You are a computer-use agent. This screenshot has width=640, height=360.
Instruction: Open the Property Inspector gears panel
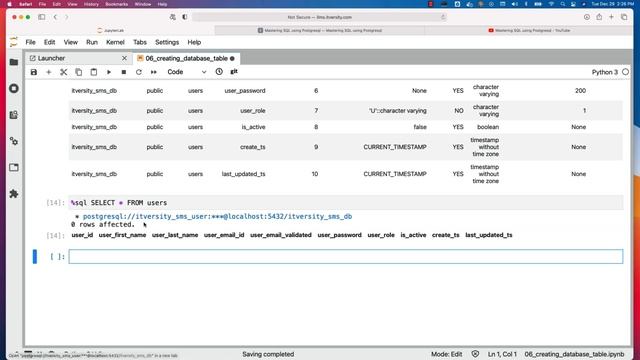[14, 141]
